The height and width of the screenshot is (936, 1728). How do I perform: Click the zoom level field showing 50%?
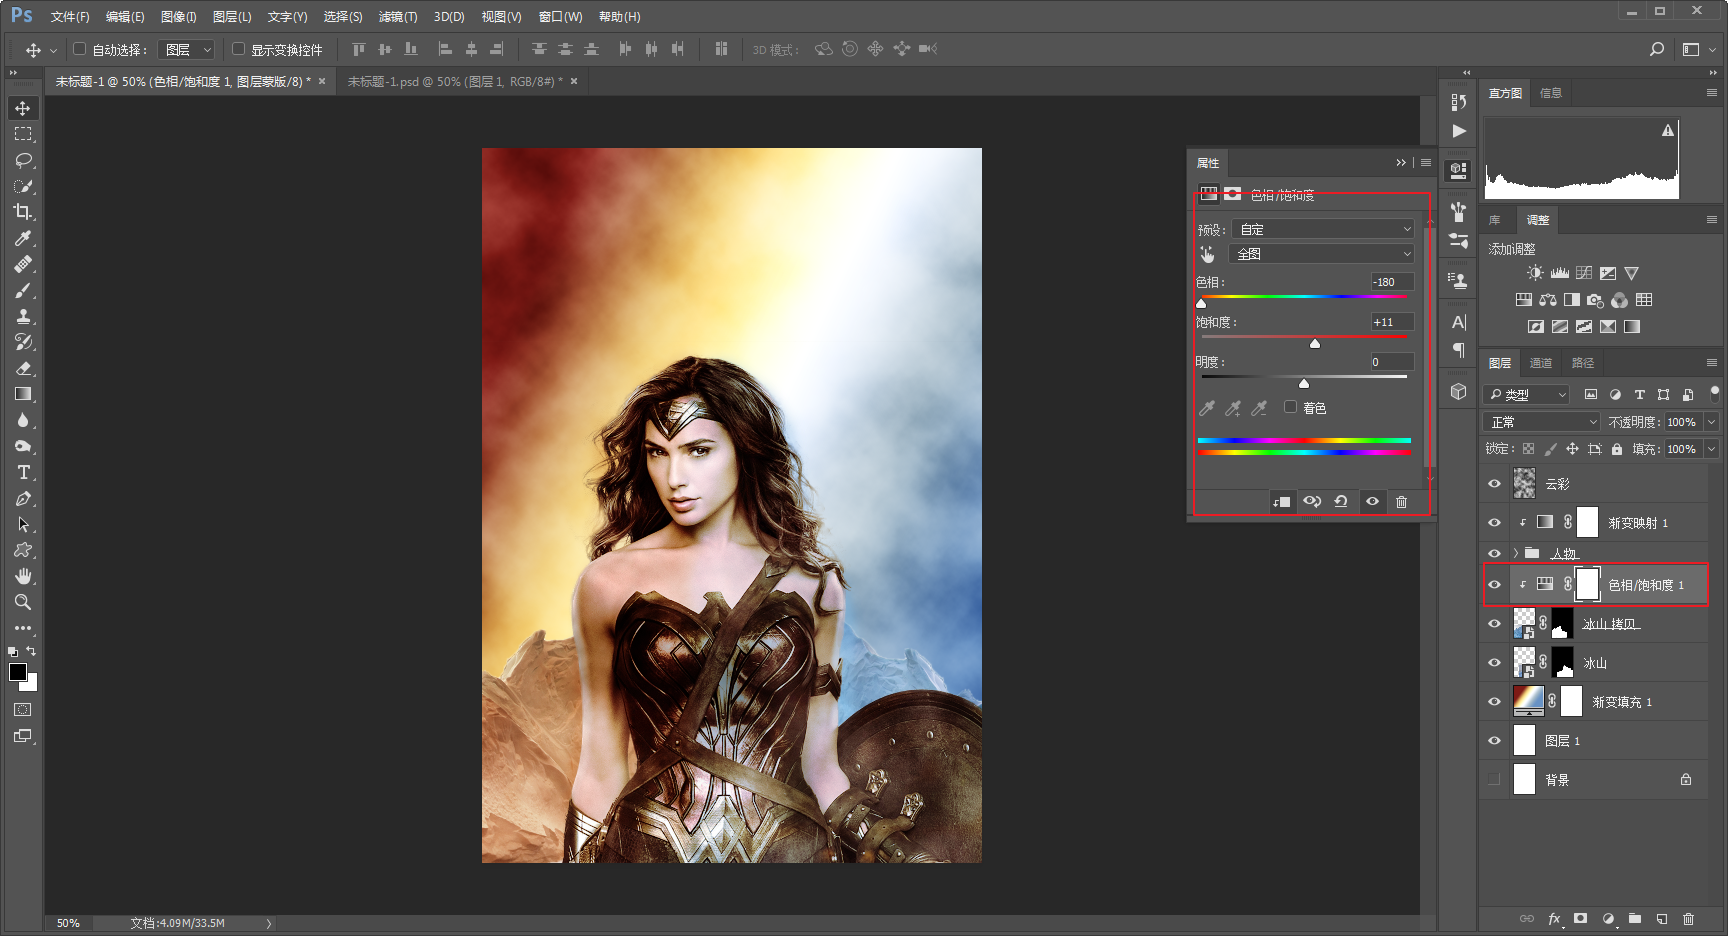[x=68, y=923]
